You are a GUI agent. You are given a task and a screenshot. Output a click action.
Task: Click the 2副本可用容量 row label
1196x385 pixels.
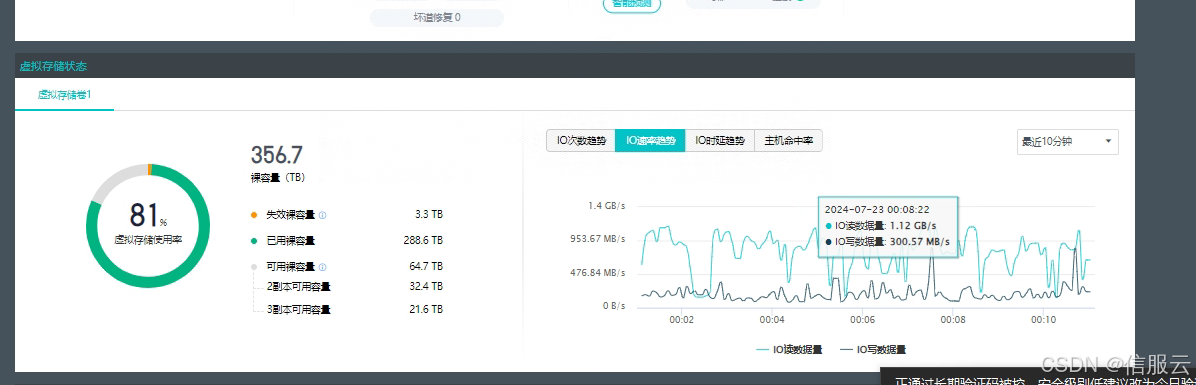[299, 287]
